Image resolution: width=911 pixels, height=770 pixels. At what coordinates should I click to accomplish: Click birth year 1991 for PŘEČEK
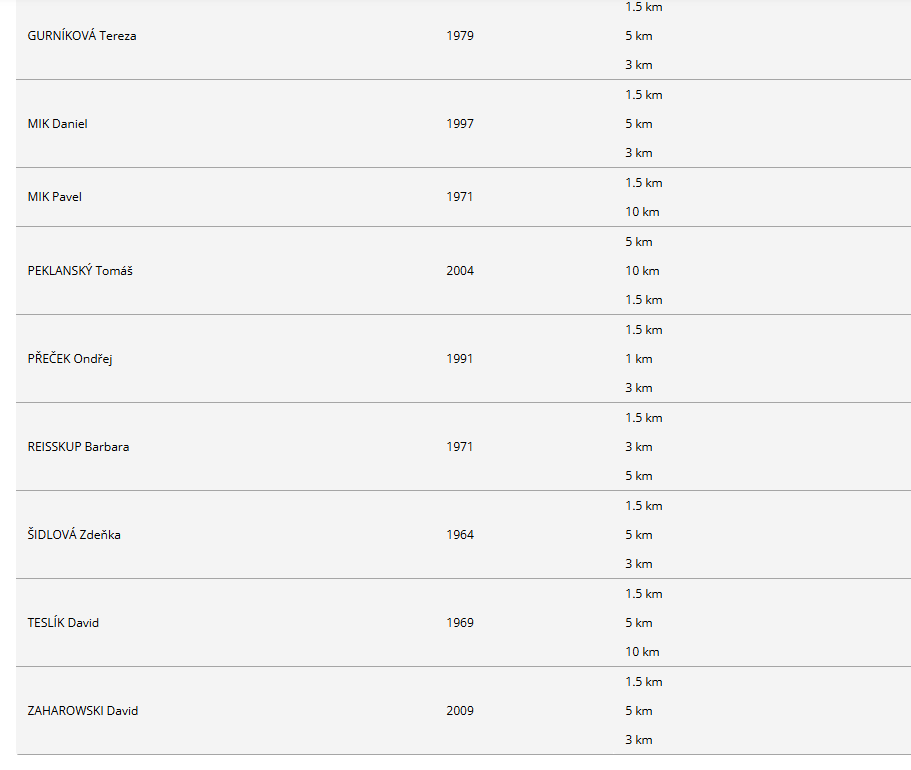[460, 359]
